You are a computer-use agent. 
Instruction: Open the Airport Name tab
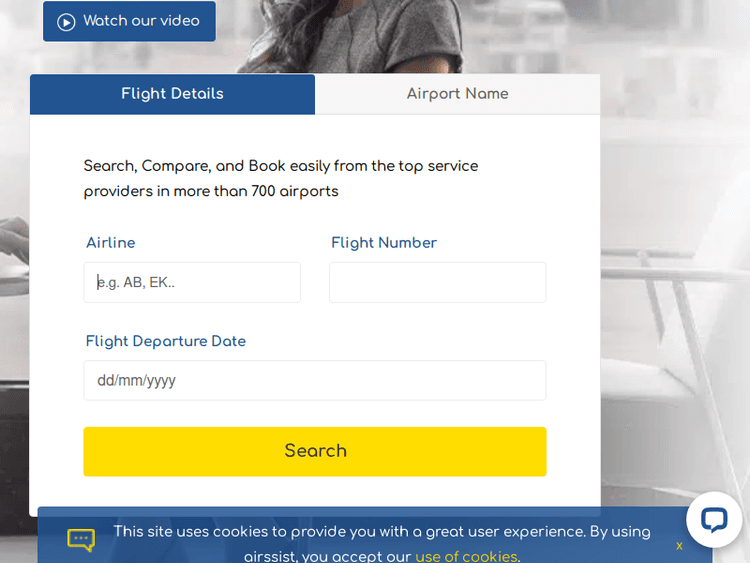pyautogui.click(x=457, y=94)
